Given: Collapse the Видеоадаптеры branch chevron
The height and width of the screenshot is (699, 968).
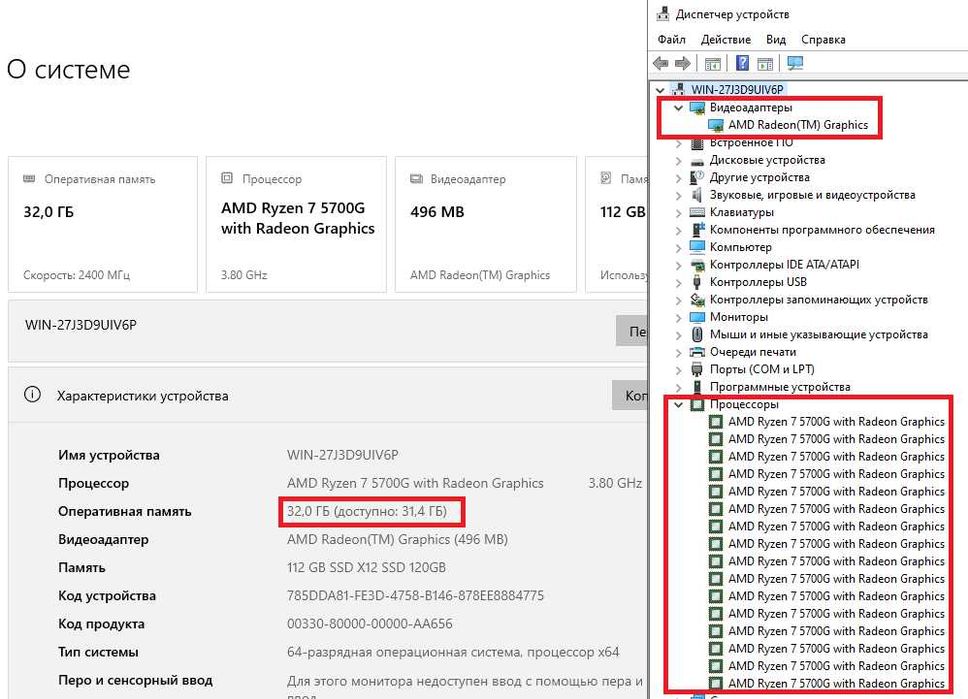Looking at the screenshot, I should (x=678, y=107).
